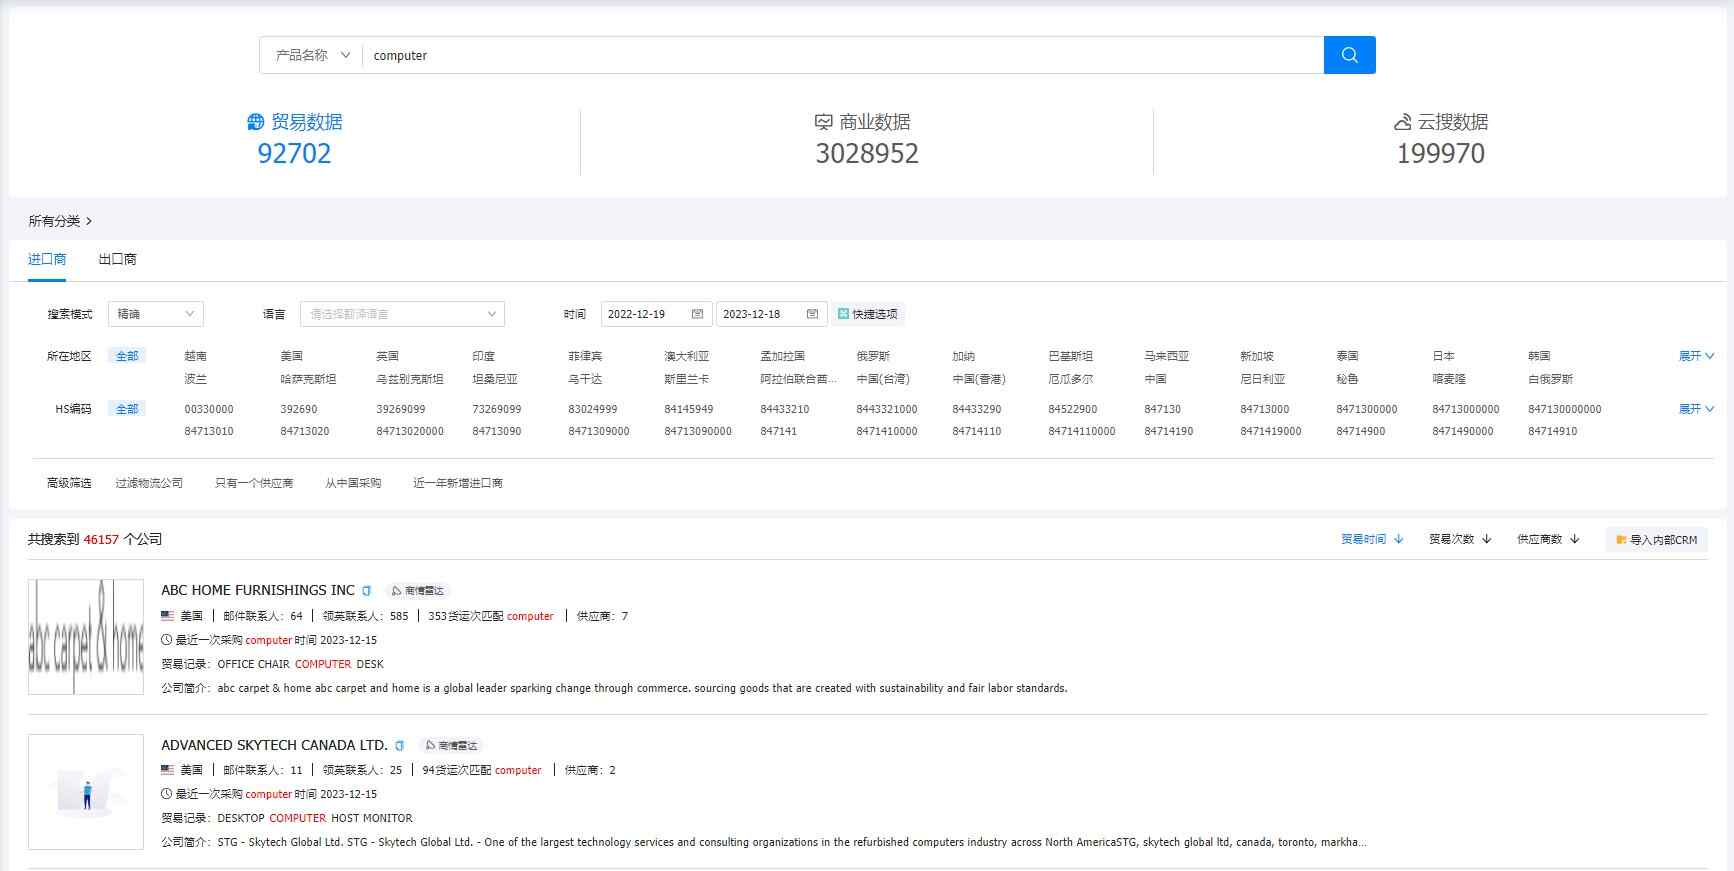Open the 产品名称 search type dropdown
1734x871 pixels.
tap(312, 55)
